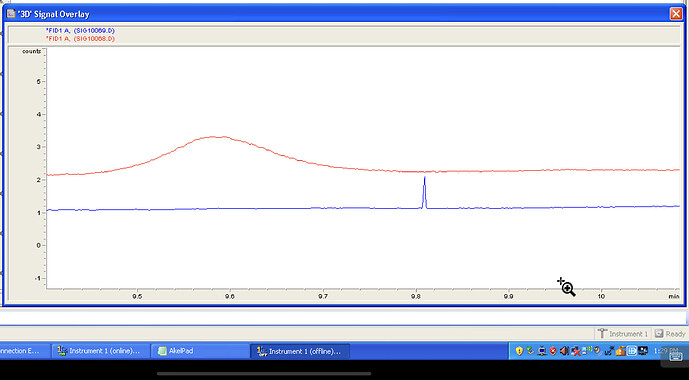Image resolution: width=689 pixels, height=380 pixels.
Task: Click the Signal Overlay window title icon
Action: [11, 14]
